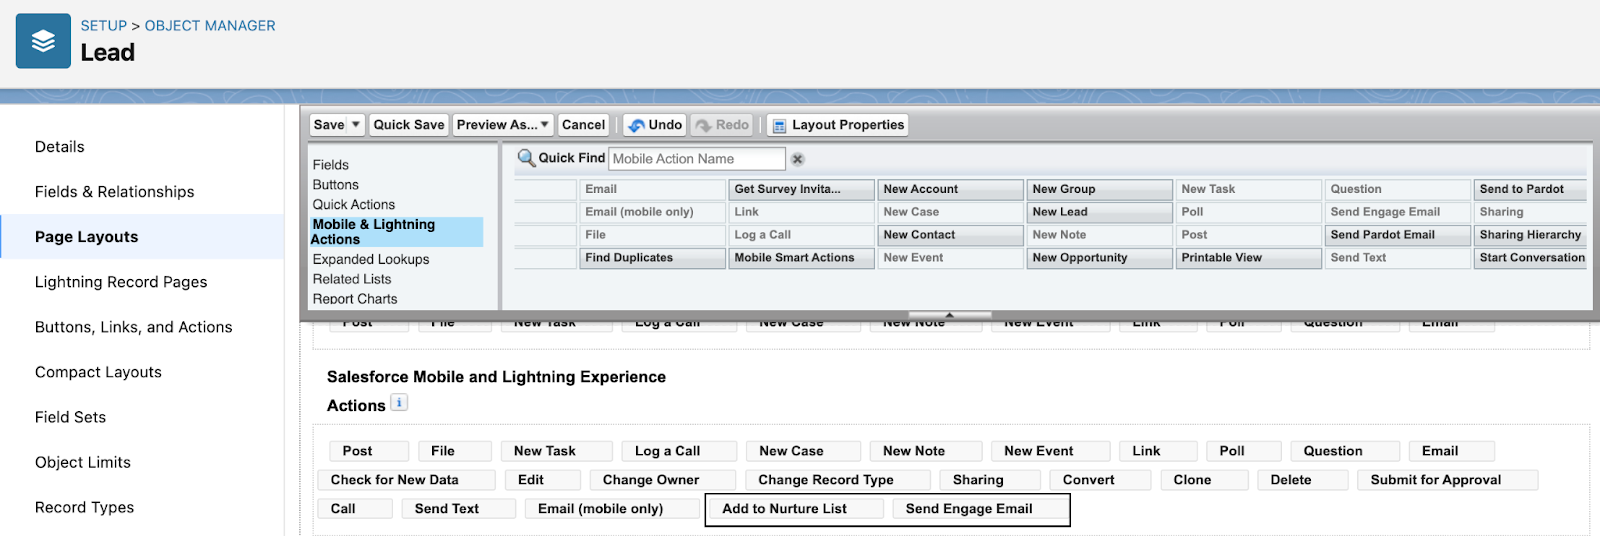
Task: Clear the Quick Find search field
Action: pos(797,159)
